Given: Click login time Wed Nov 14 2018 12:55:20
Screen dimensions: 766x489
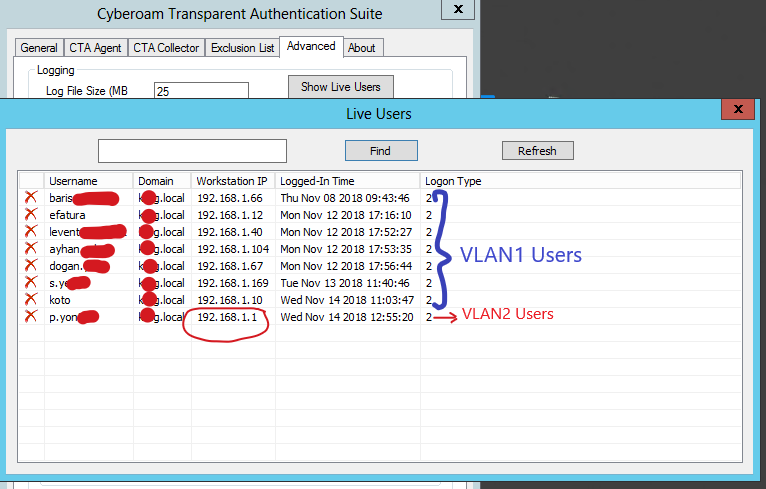Looking at the screenshot, I should [347, 317].
